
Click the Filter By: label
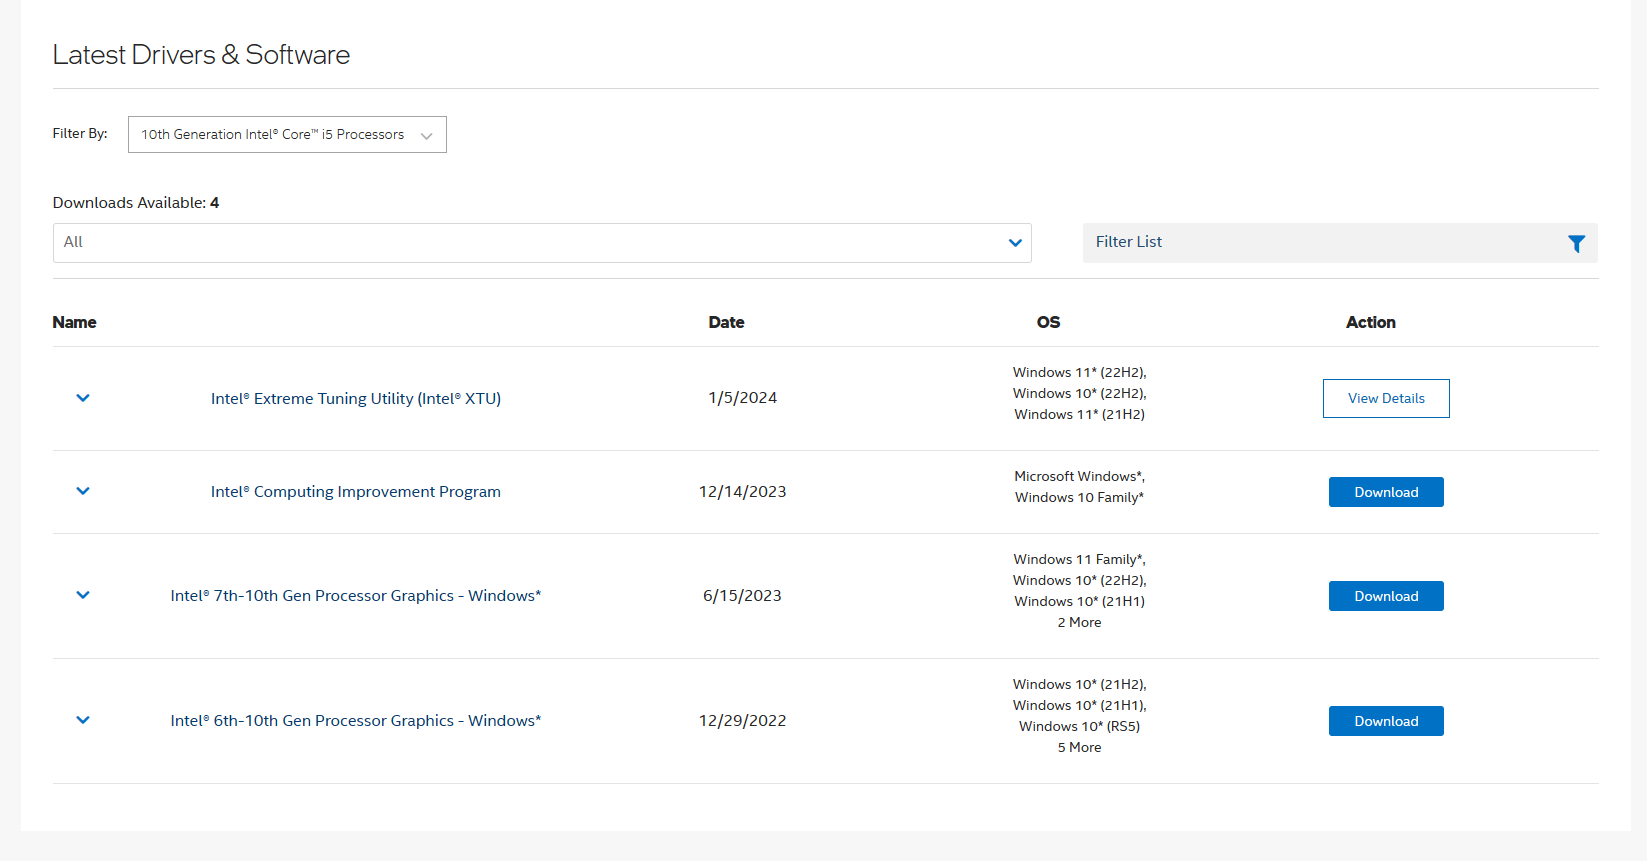(x=80, y=133)
